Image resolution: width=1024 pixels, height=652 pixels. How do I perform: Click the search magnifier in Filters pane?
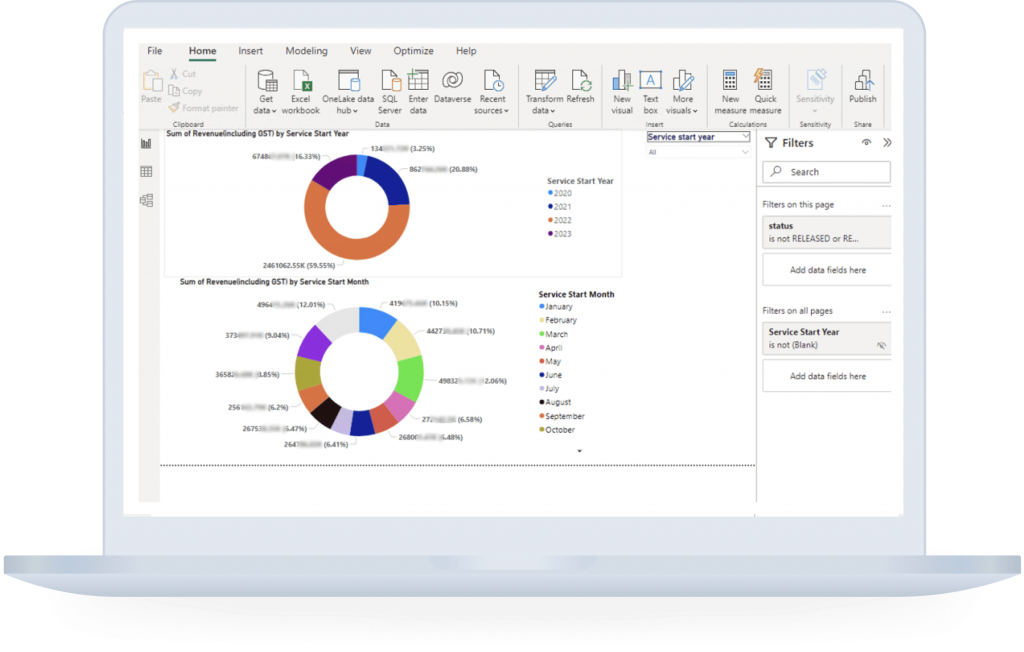tap(776, 171)
